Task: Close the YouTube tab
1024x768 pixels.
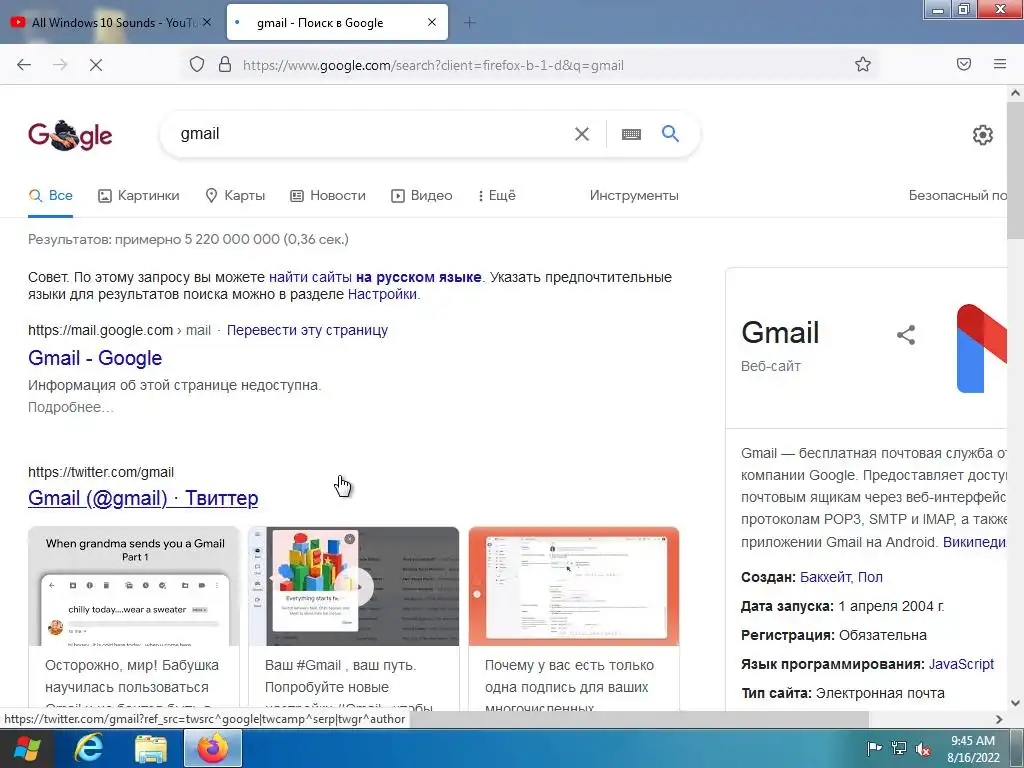Action: click(207, 22)
